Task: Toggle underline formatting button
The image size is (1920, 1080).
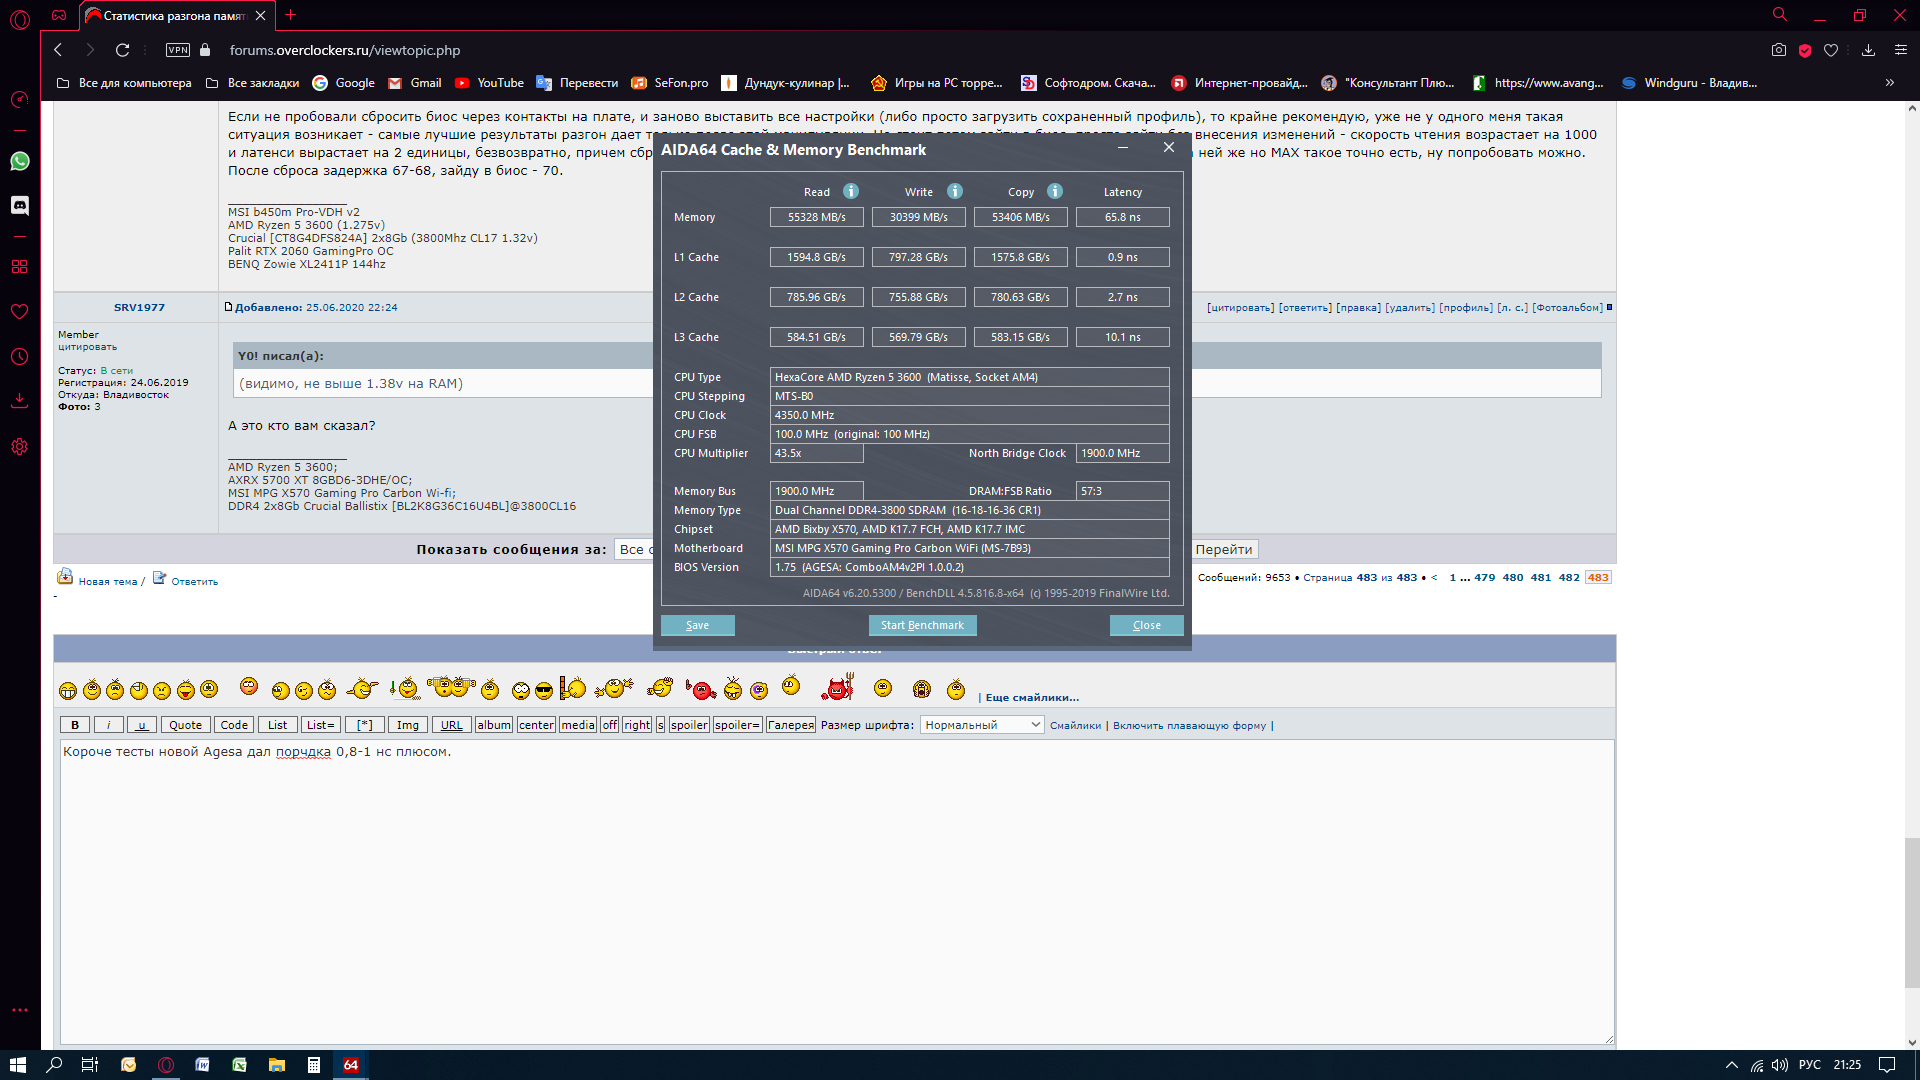Action: coord(141,725)
